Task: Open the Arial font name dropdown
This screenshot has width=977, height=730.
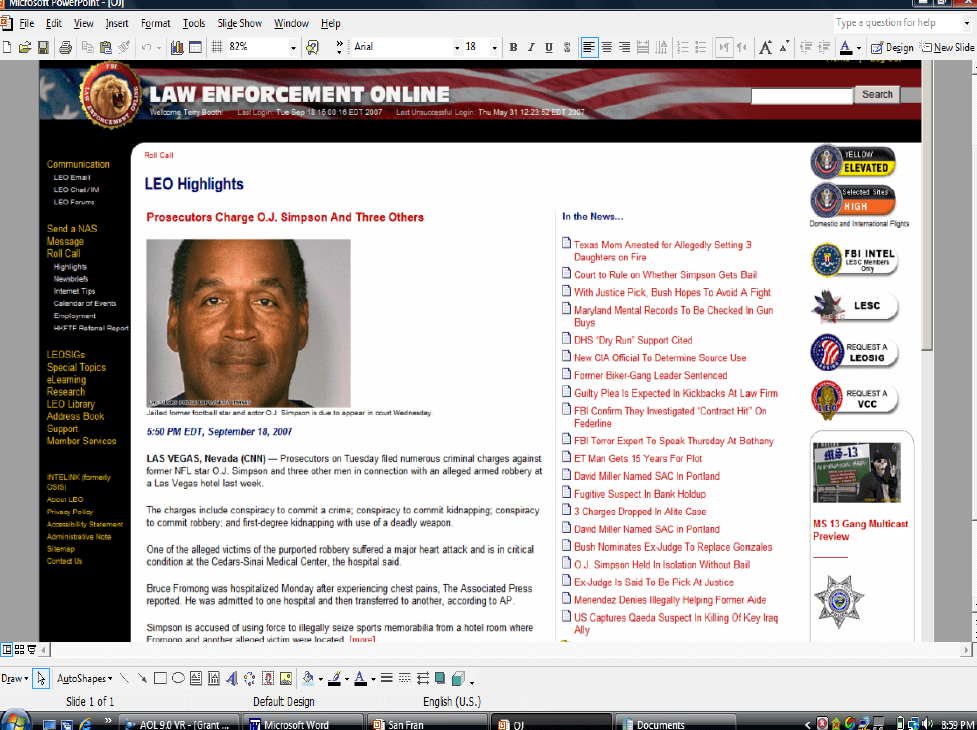Action: point(457,47)
